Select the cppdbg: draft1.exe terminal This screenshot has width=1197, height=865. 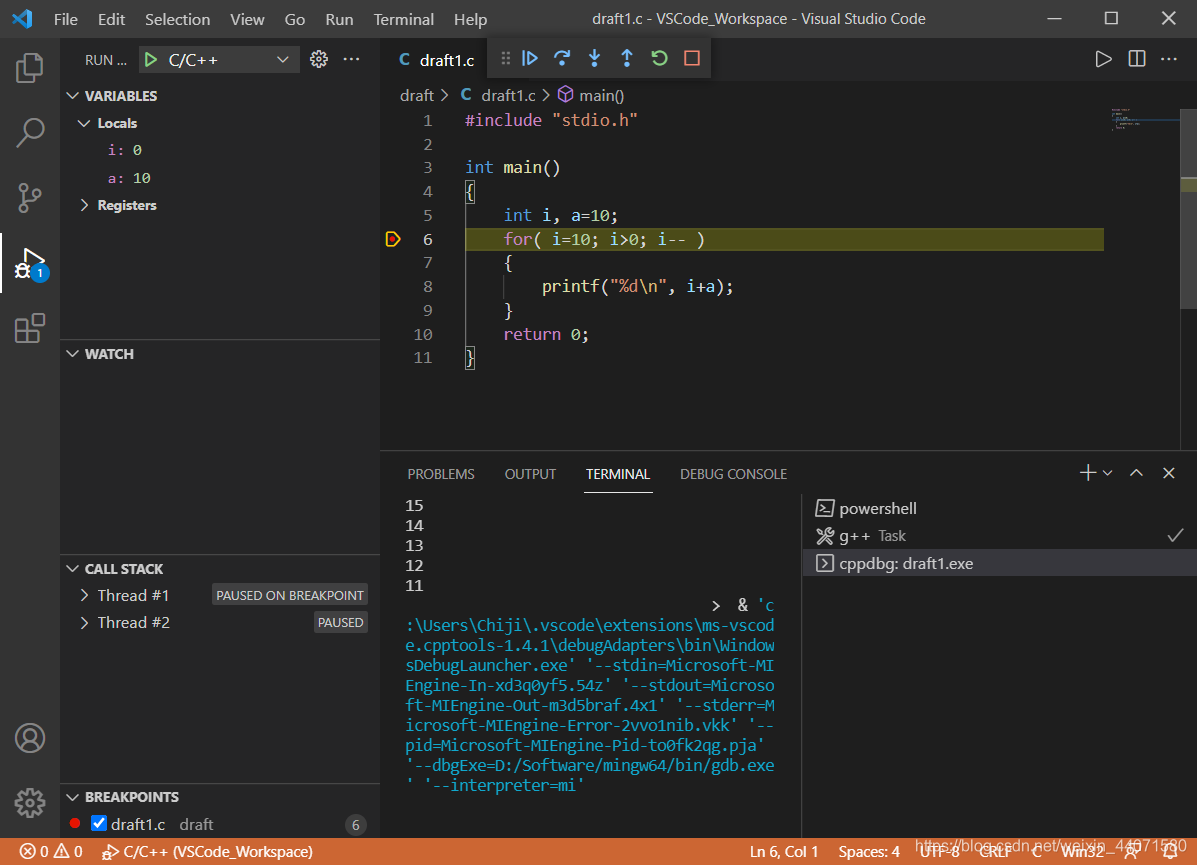pyautogui.click(x=999, y=563)
